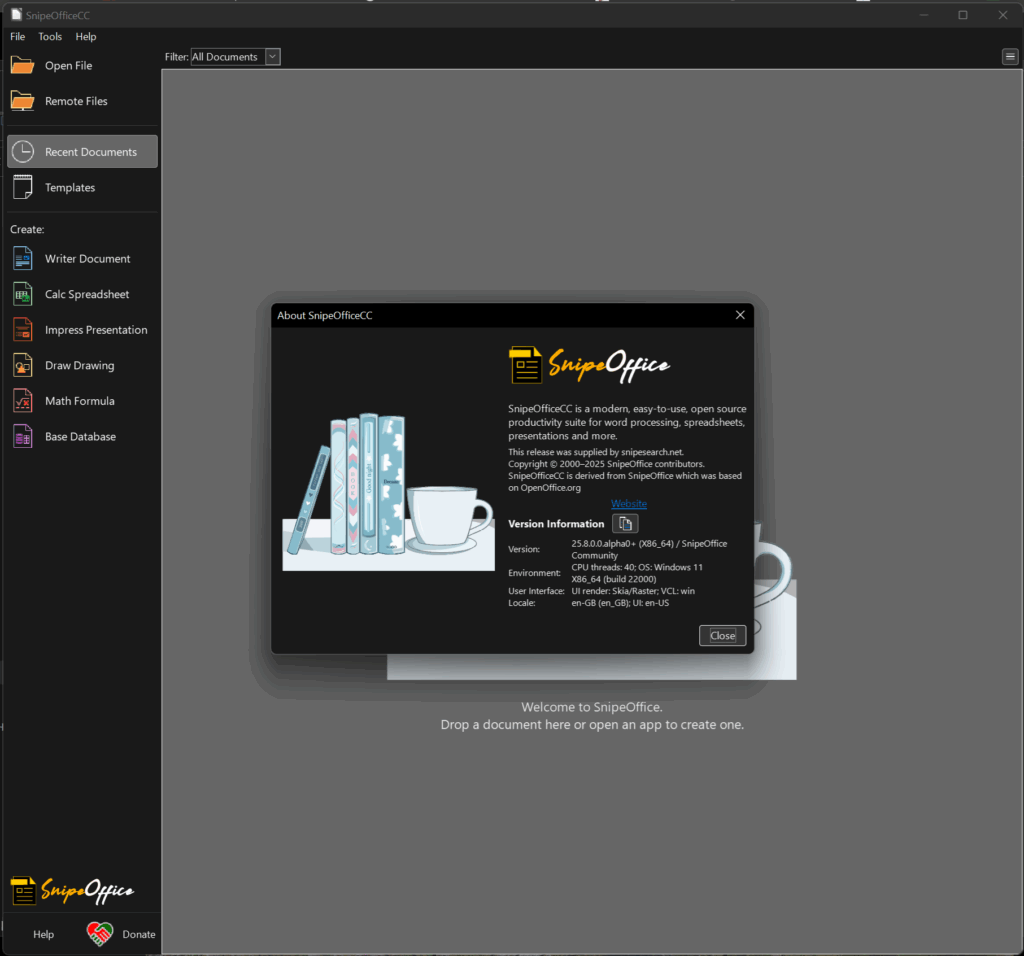The height and width of the screenshot is (956, 1024).
Task: Click the Help button at sidebar bottom
Action: tap(43, 934)
